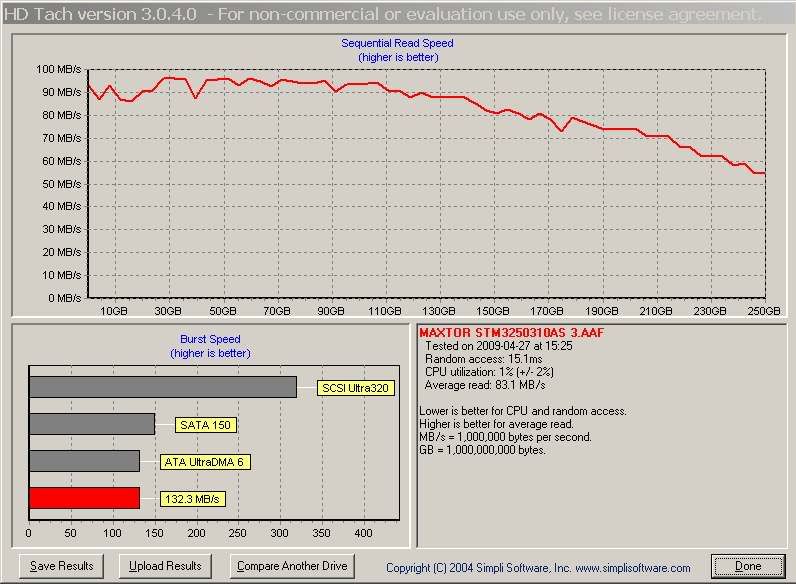The width and height of the screenshot is (796, 584).
Task: Click the Sequential Read Speed chart title
Action: click(x=397, y=44)
